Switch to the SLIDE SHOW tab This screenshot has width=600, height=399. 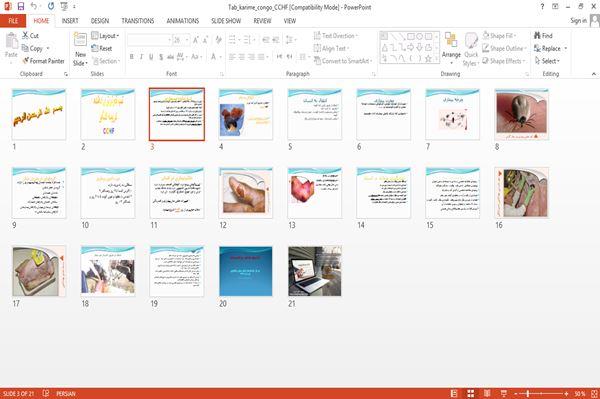coord(226,21)
